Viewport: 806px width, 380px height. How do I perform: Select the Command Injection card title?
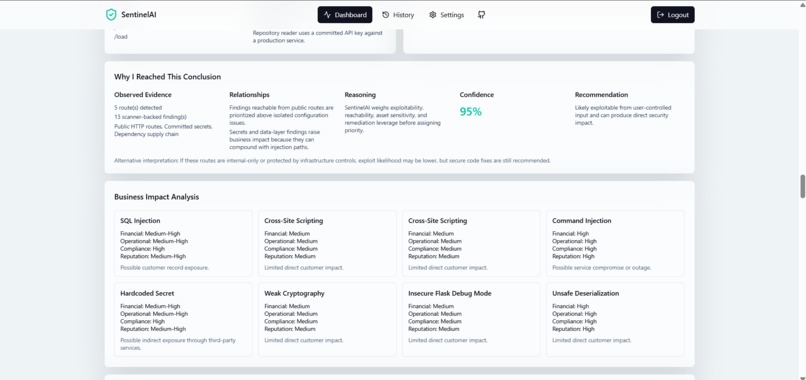(581, 221)
